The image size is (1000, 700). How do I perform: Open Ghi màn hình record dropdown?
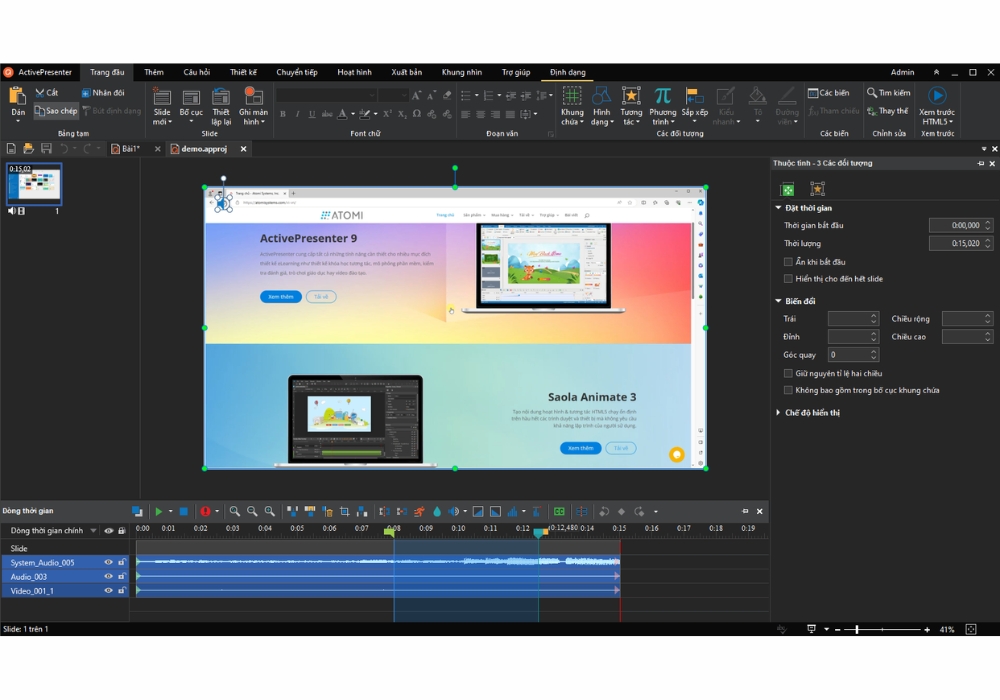coord(253,117)
